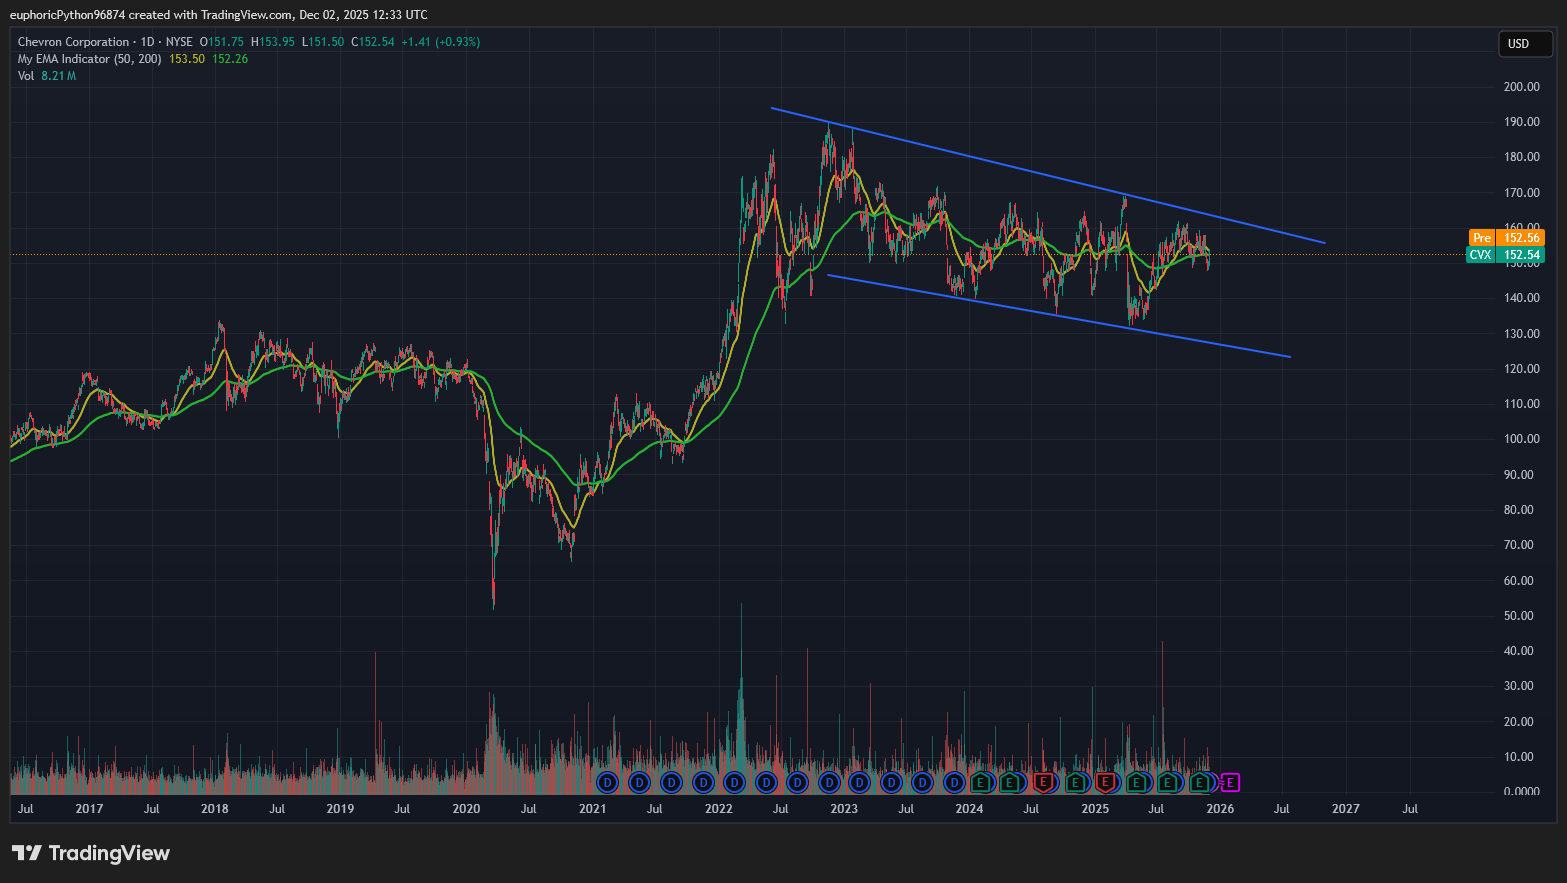Click the 70.00 price axis label
Image resolution: width=1567 pixels, height=883 pixels.
click(1519, 545)
